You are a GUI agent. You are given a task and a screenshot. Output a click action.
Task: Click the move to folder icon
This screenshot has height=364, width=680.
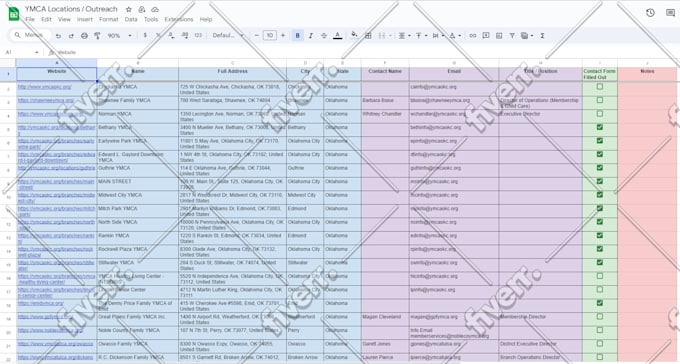pos(142,9)
